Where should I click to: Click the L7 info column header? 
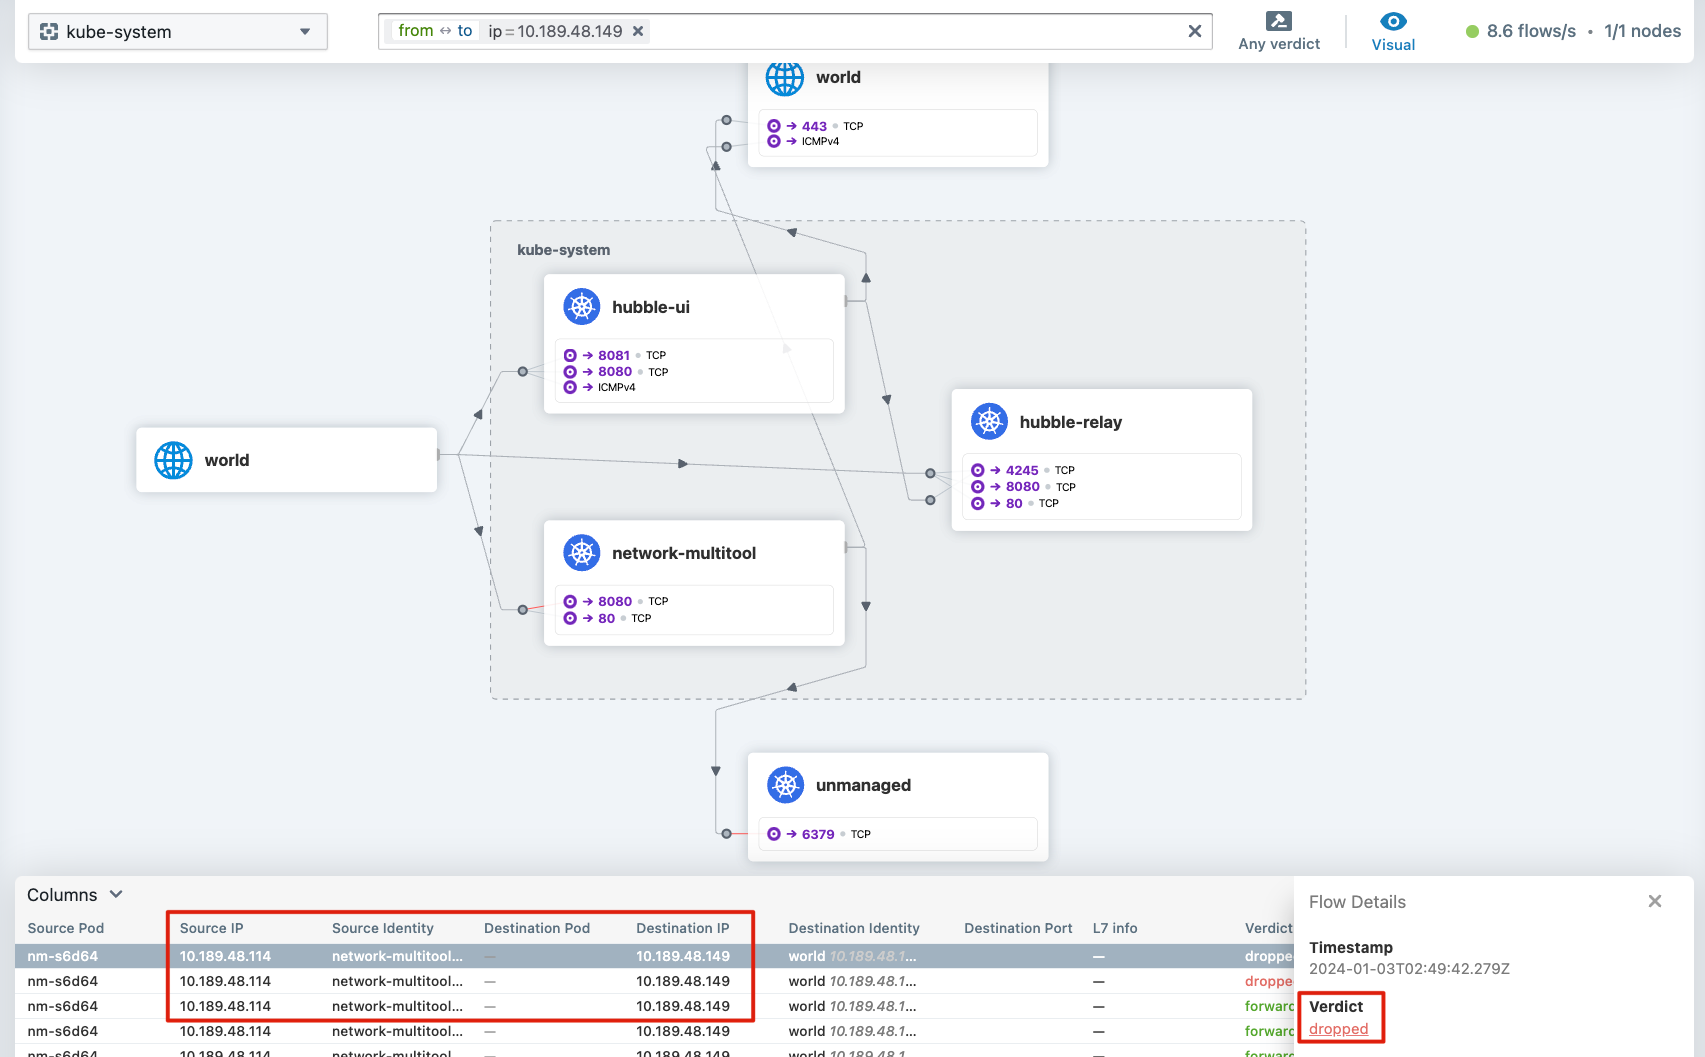(x=1115, y=928)
